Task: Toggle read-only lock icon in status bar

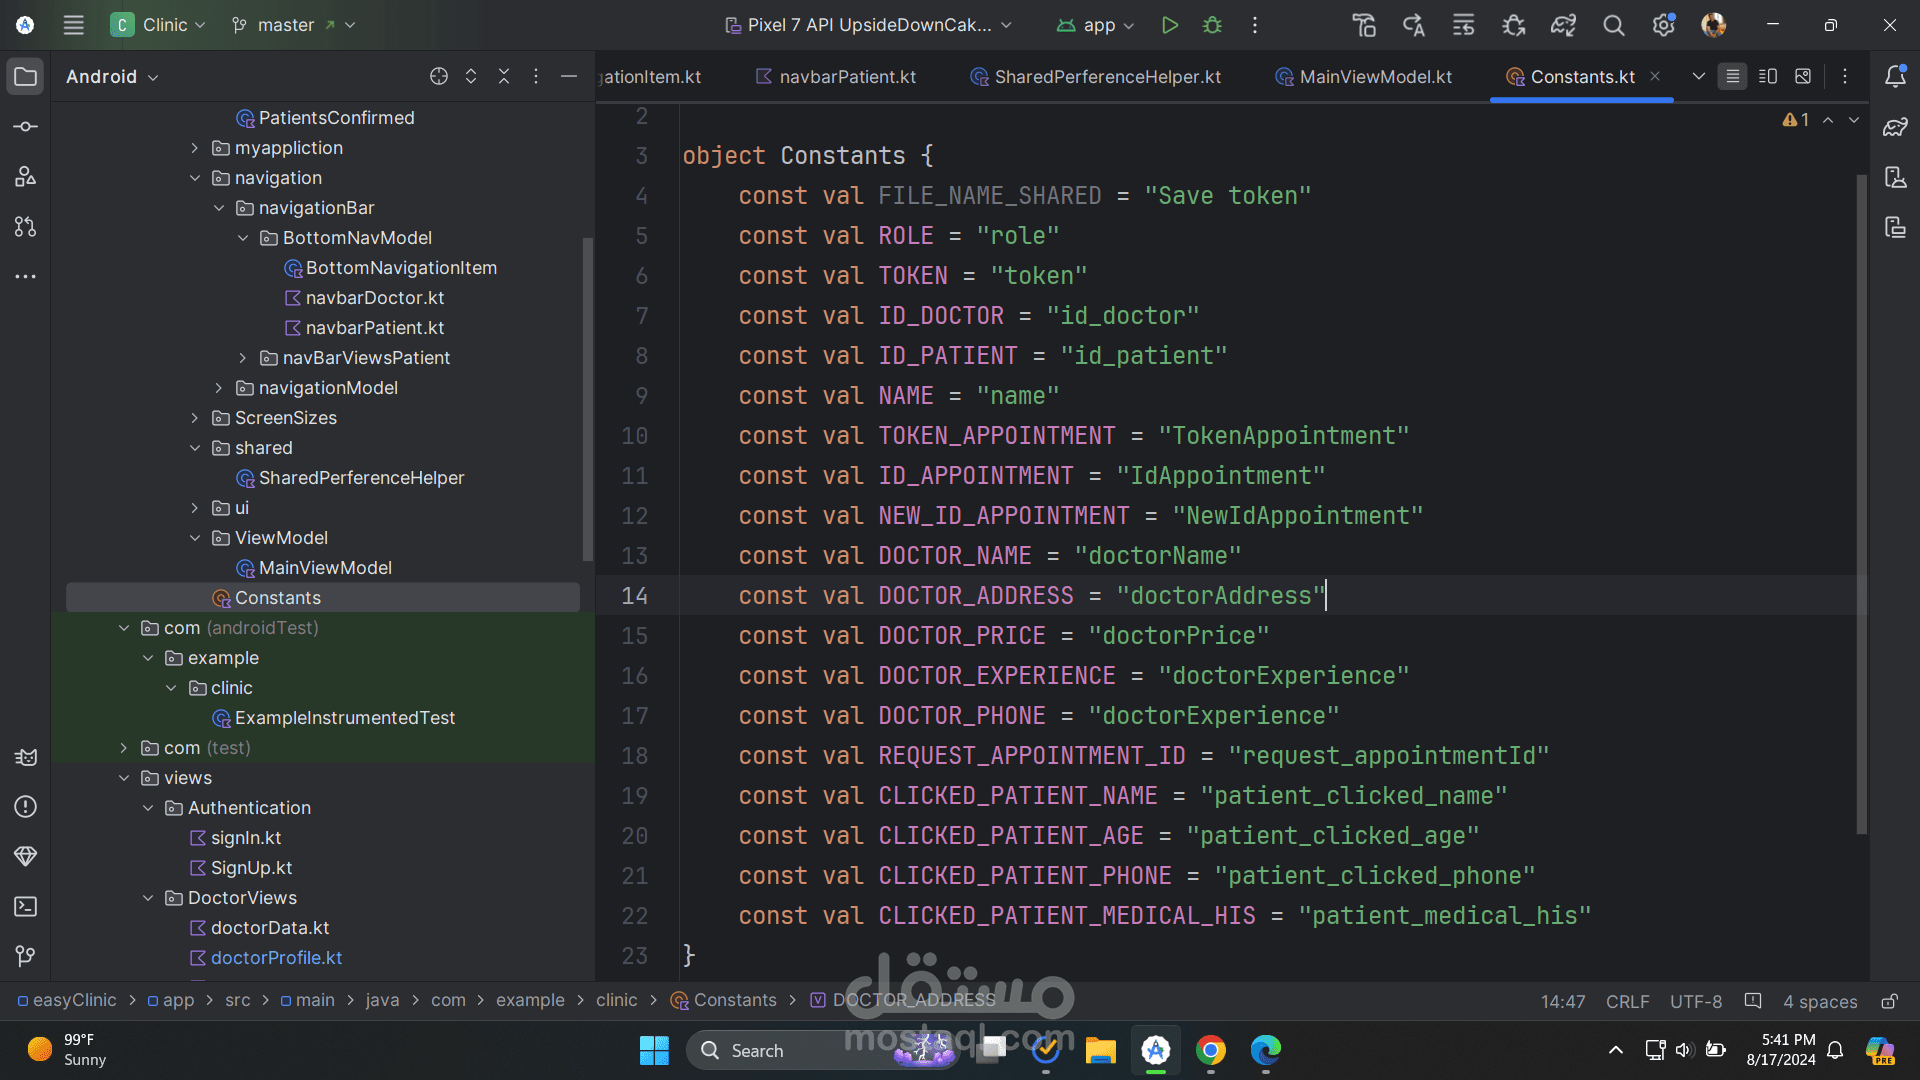Action: coord(1889,1001)
